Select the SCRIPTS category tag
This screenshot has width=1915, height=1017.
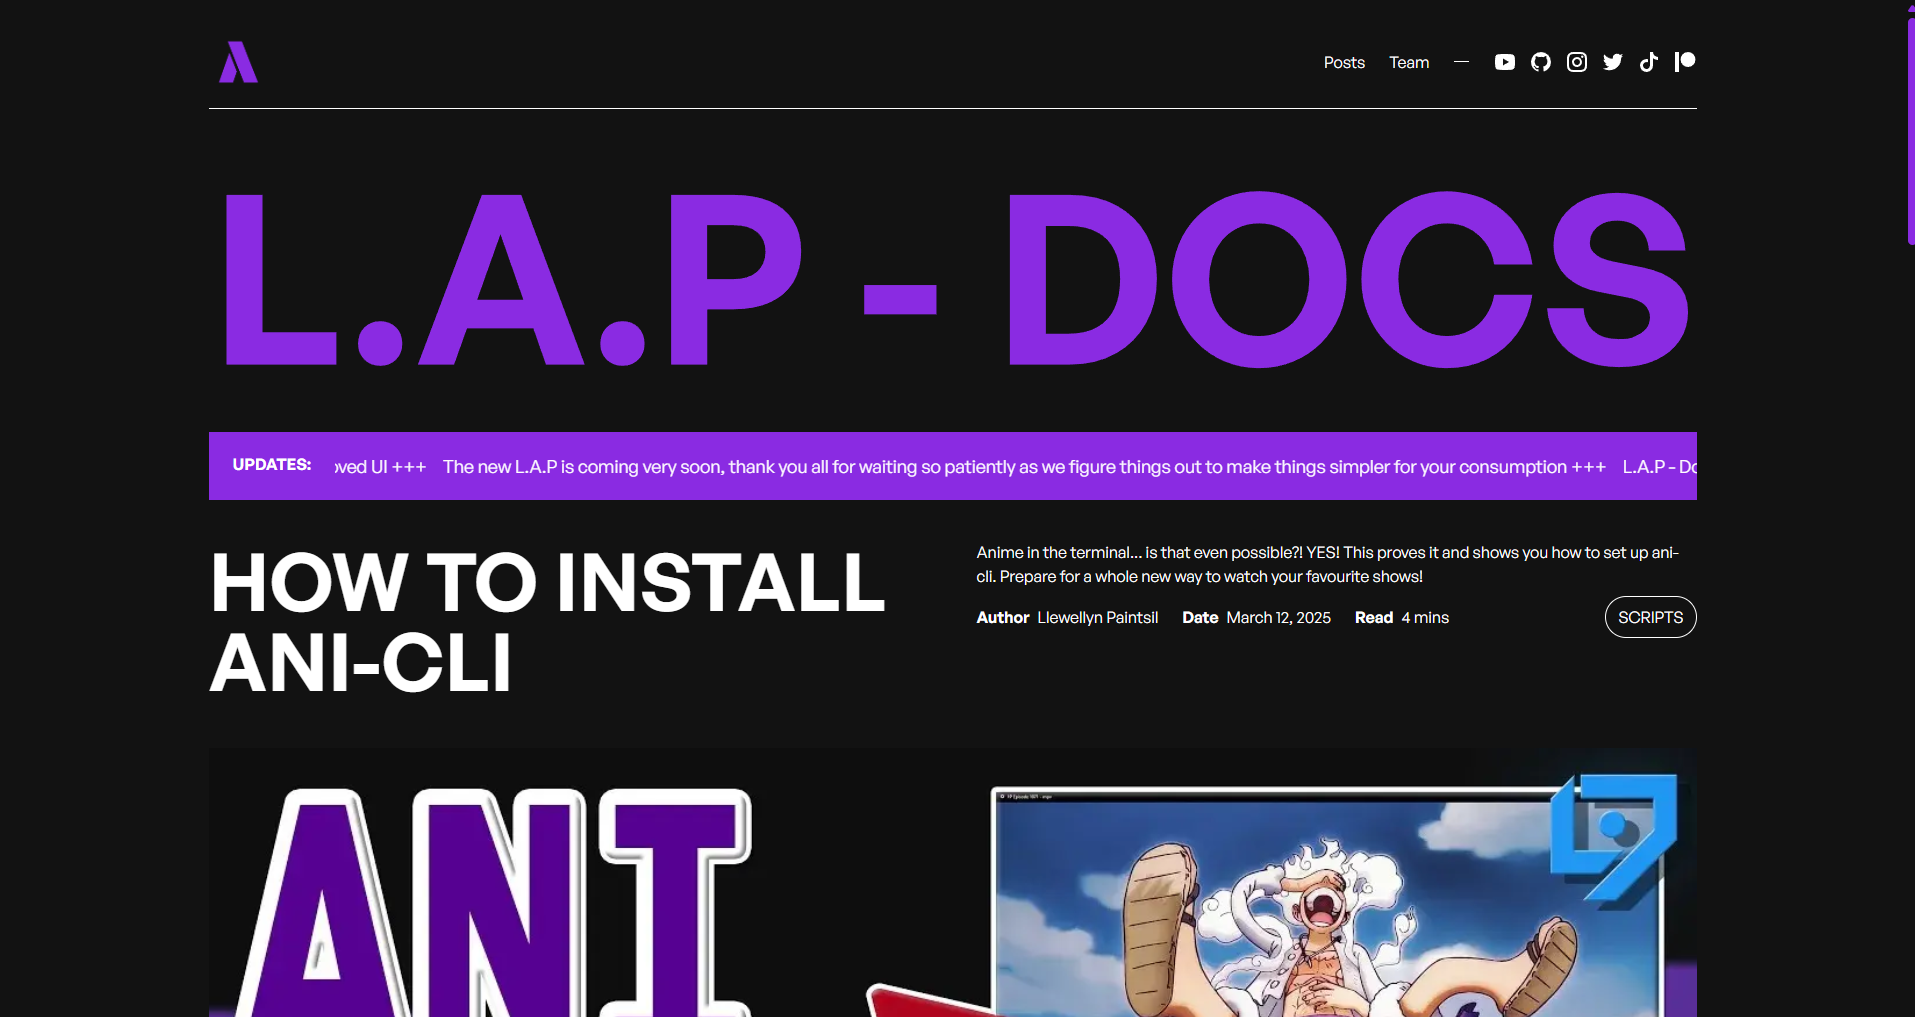[x=1650, y=617]
